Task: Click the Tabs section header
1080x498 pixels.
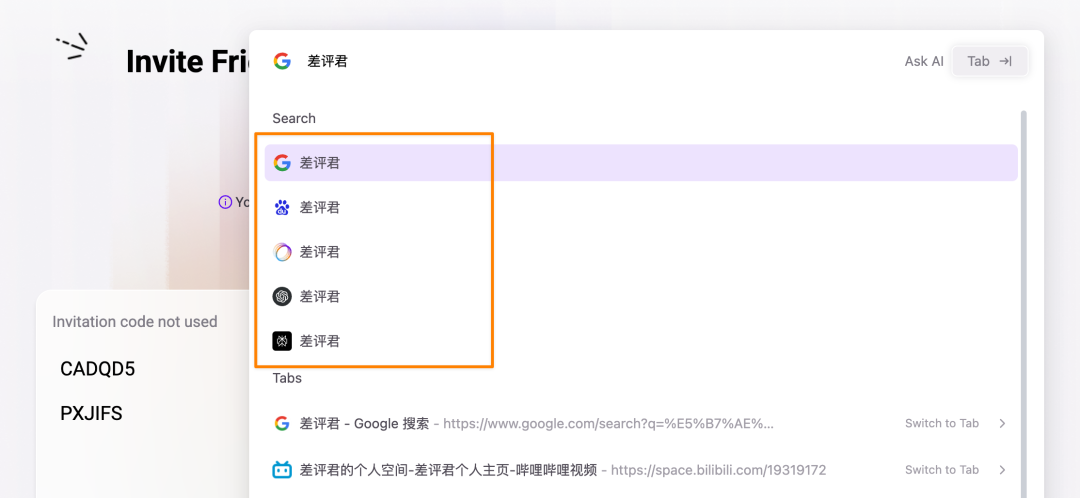Action: (287, 378)
